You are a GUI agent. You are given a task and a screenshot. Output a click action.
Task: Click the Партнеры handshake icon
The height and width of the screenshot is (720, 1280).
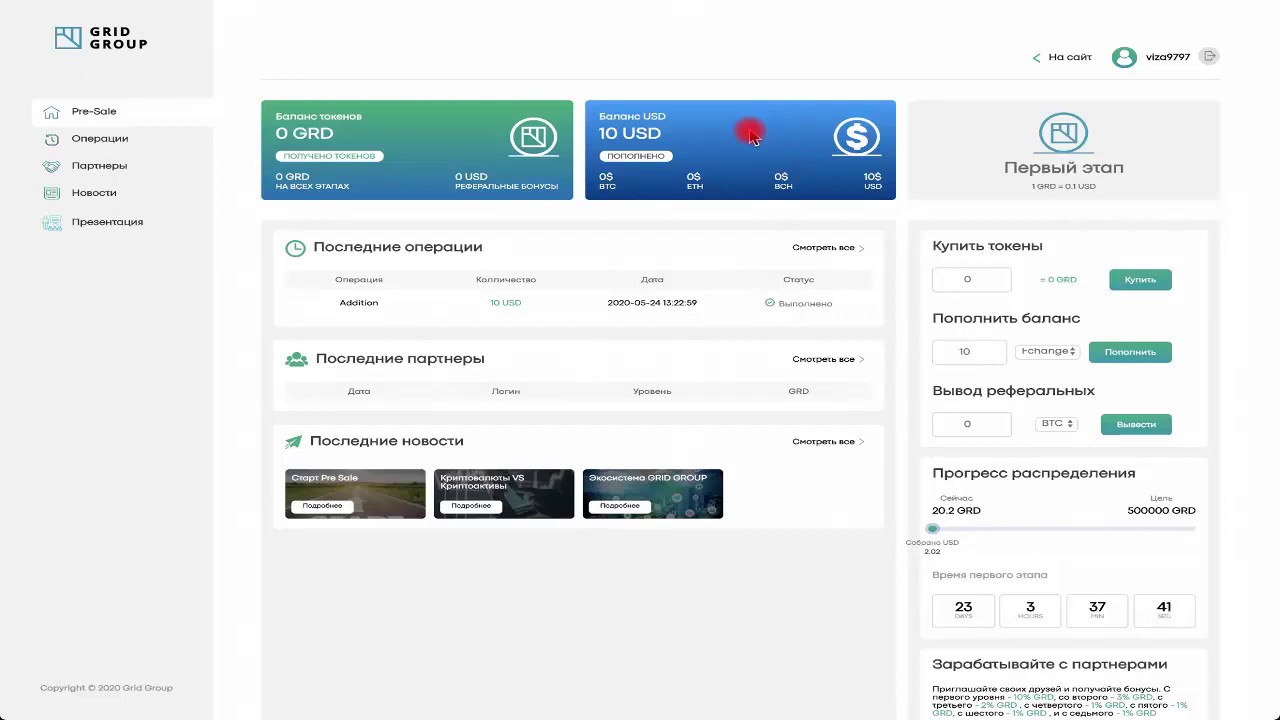coord(51,166)
